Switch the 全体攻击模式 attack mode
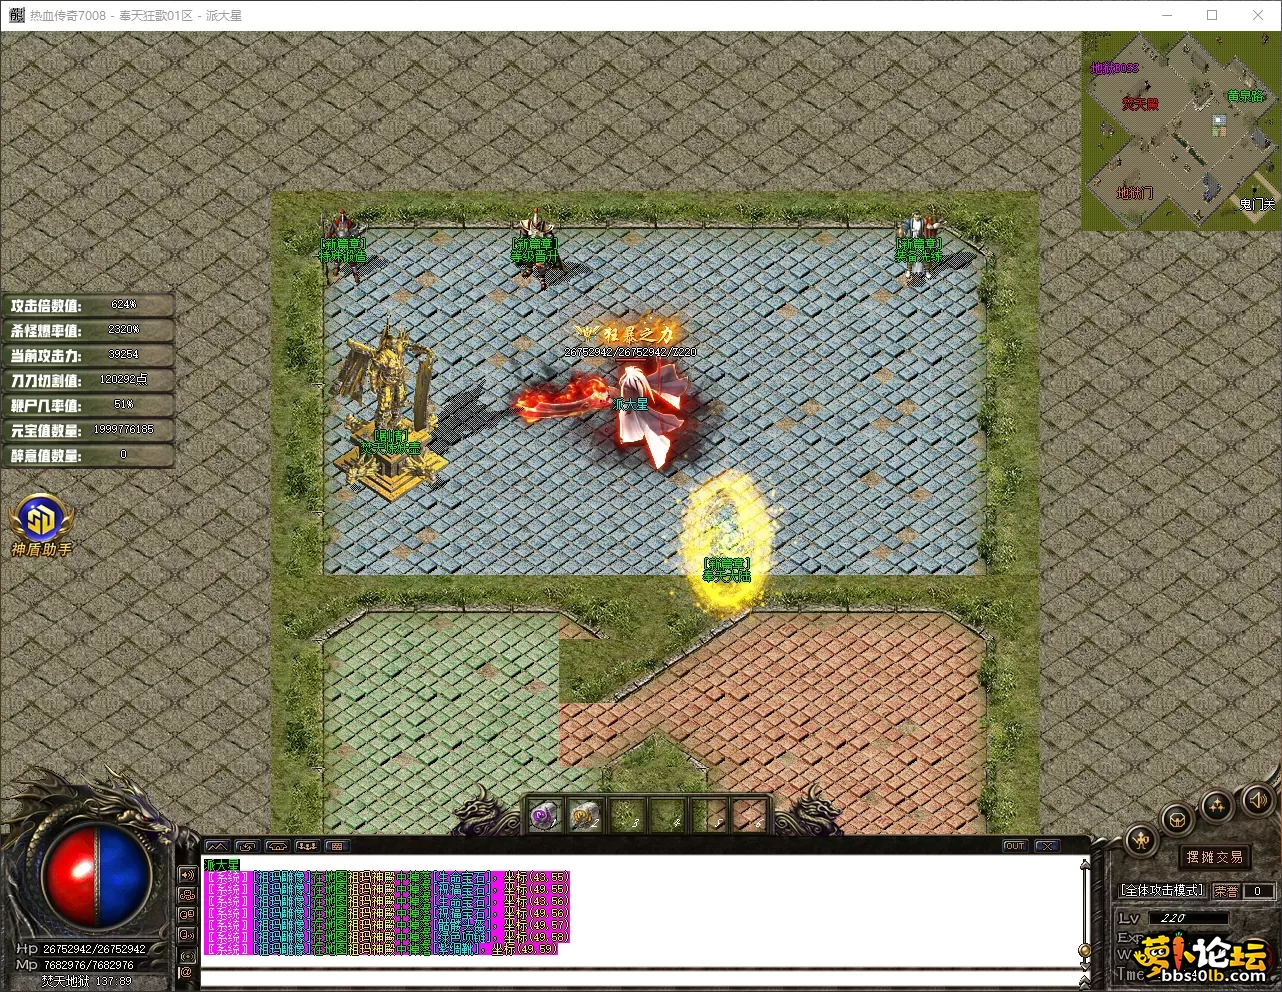 coord(1161,890)
